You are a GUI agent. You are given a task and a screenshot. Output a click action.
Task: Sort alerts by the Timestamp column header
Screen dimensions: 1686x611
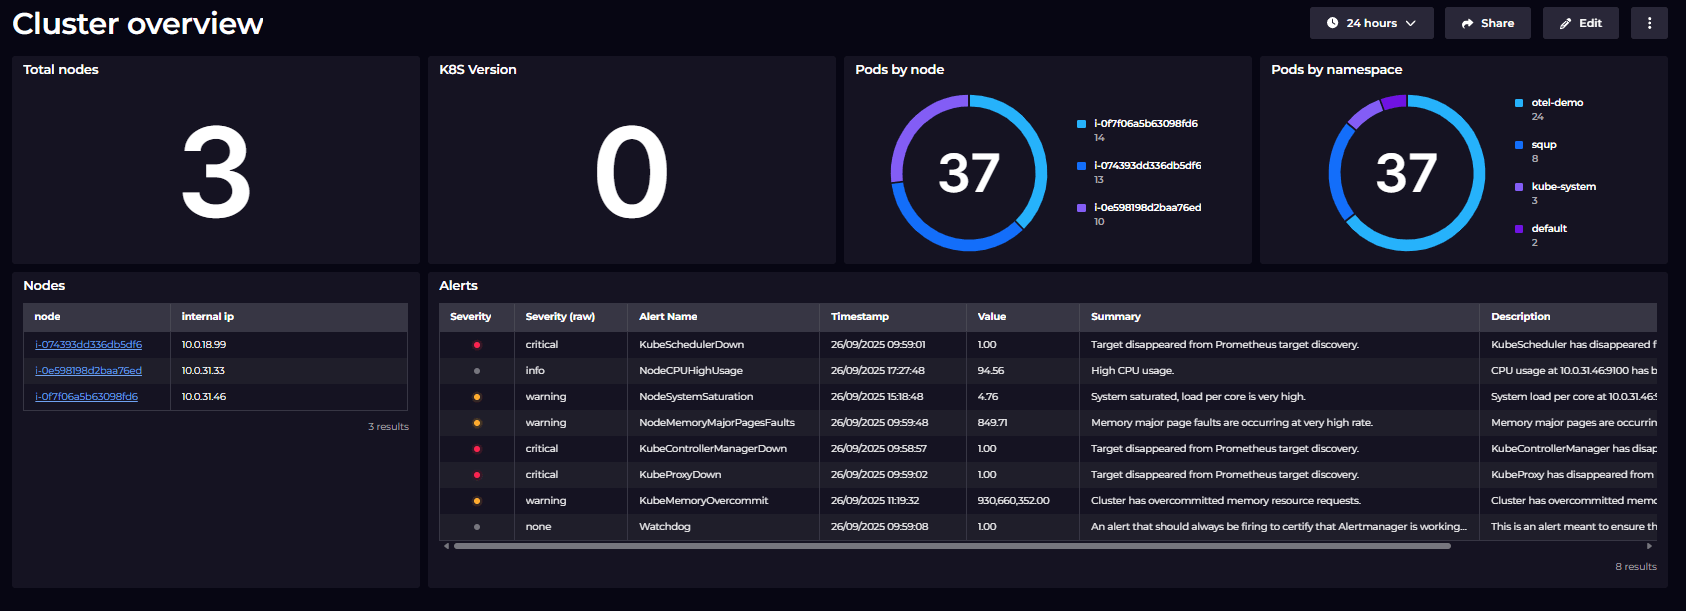(859, 317)
